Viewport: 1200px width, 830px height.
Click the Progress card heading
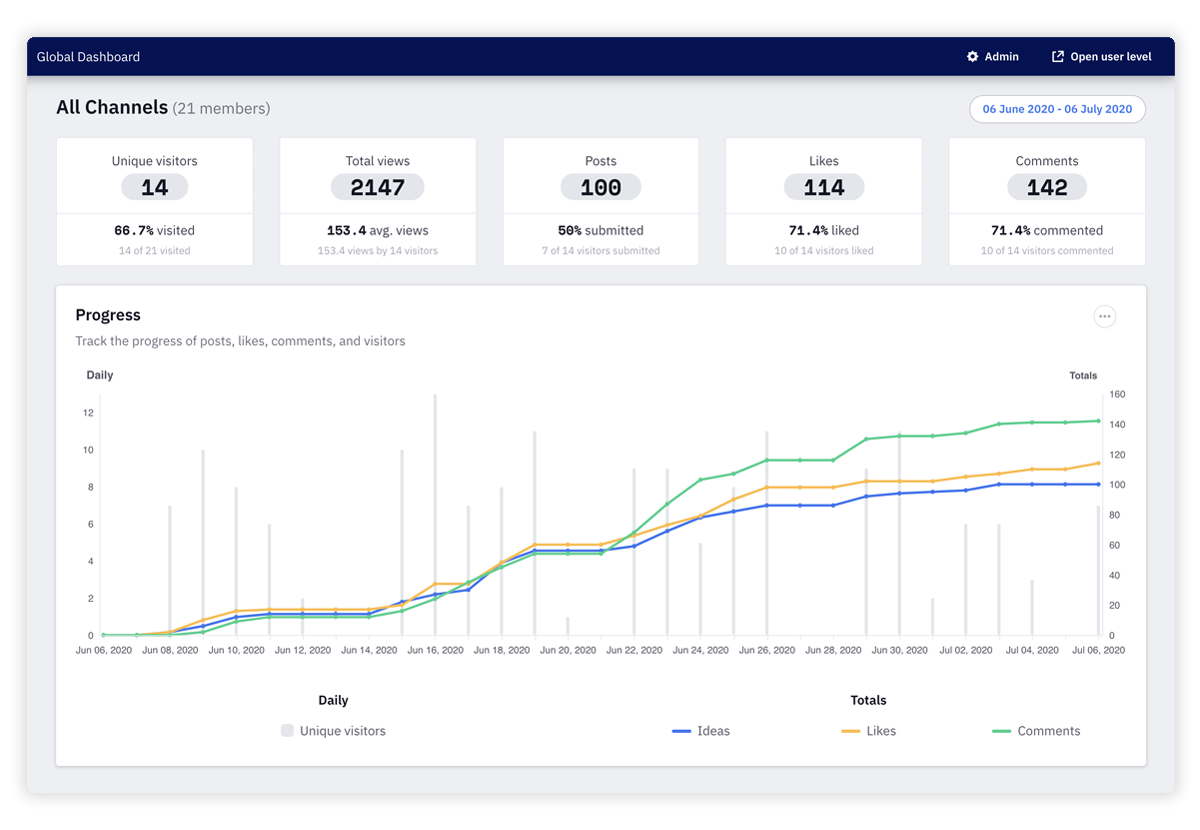(x=108, y=315)
